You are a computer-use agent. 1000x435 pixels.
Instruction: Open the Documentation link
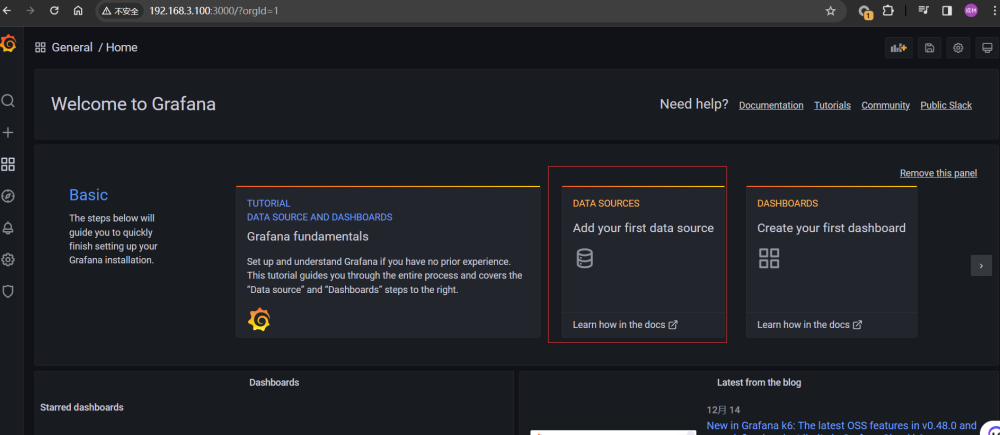pos(771,105)
